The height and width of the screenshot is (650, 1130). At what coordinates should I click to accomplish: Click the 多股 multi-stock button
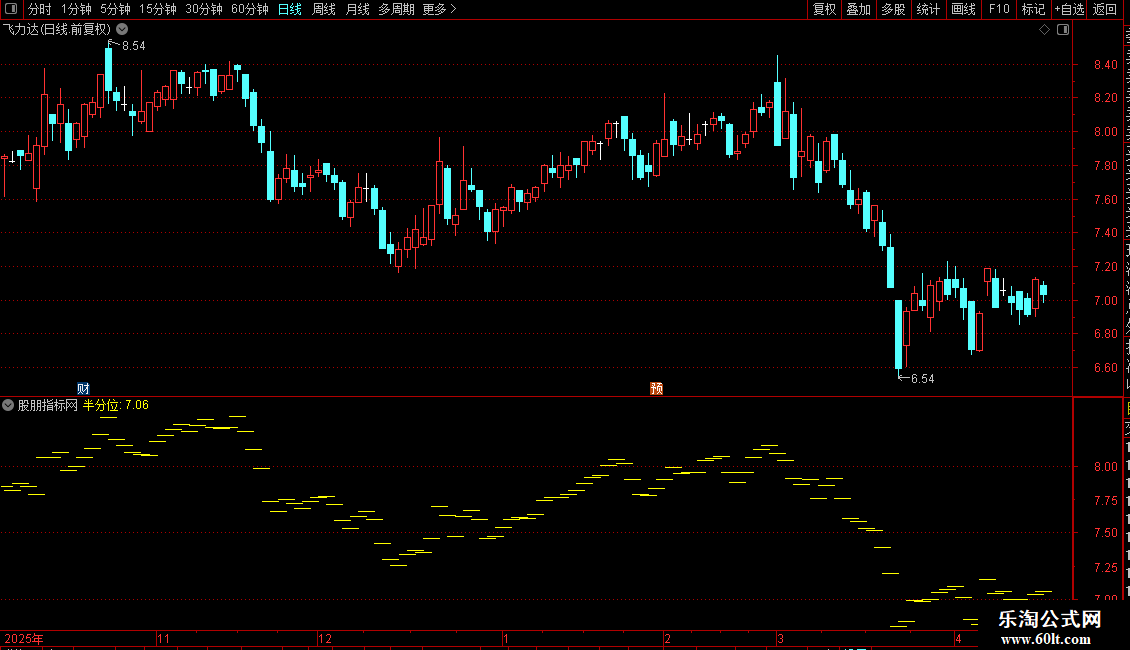(x=894, y=9)
